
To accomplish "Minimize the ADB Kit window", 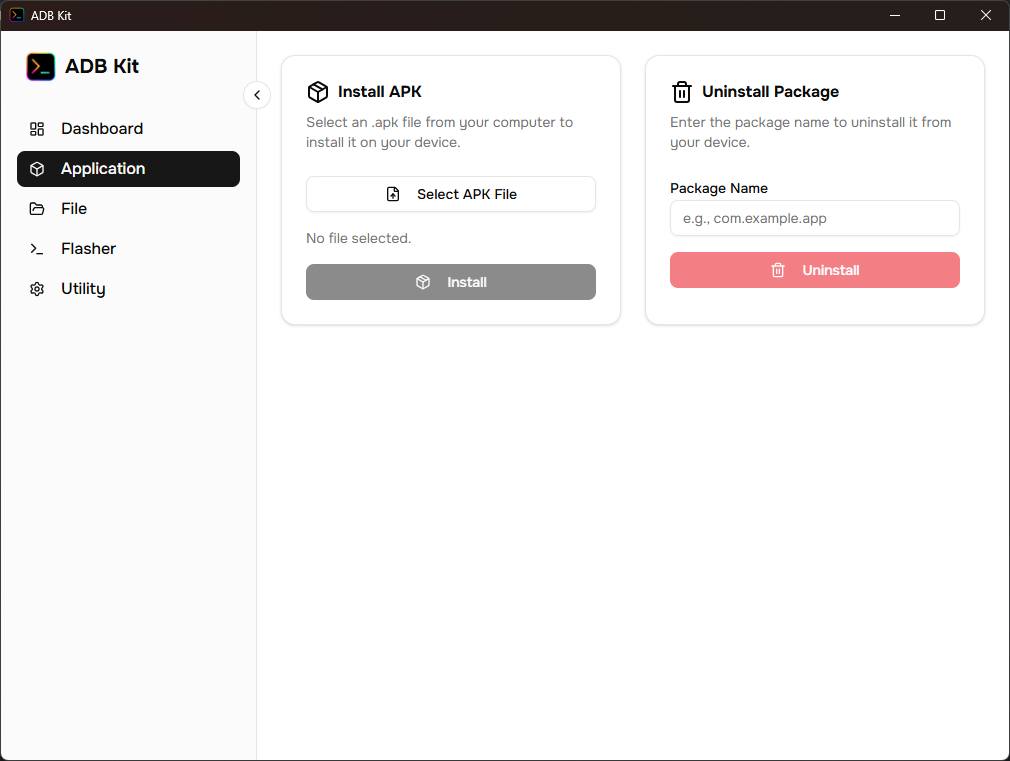I will click(895, 15).
